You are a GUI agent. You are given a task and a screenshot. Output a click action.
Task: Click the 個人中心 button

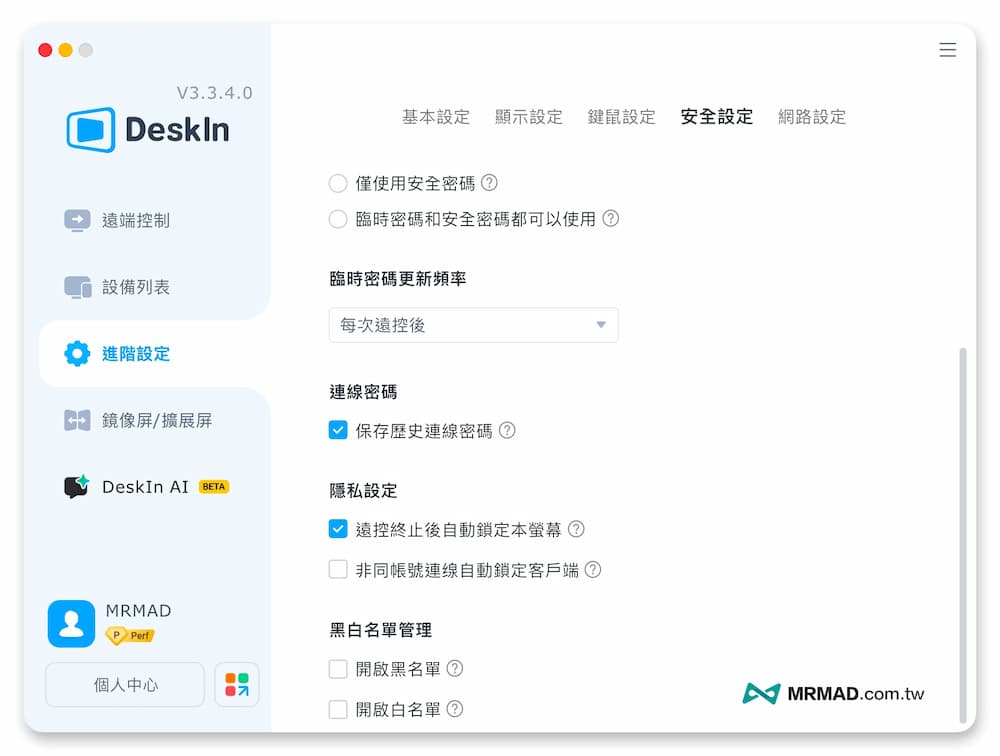[x=124, y=684]
